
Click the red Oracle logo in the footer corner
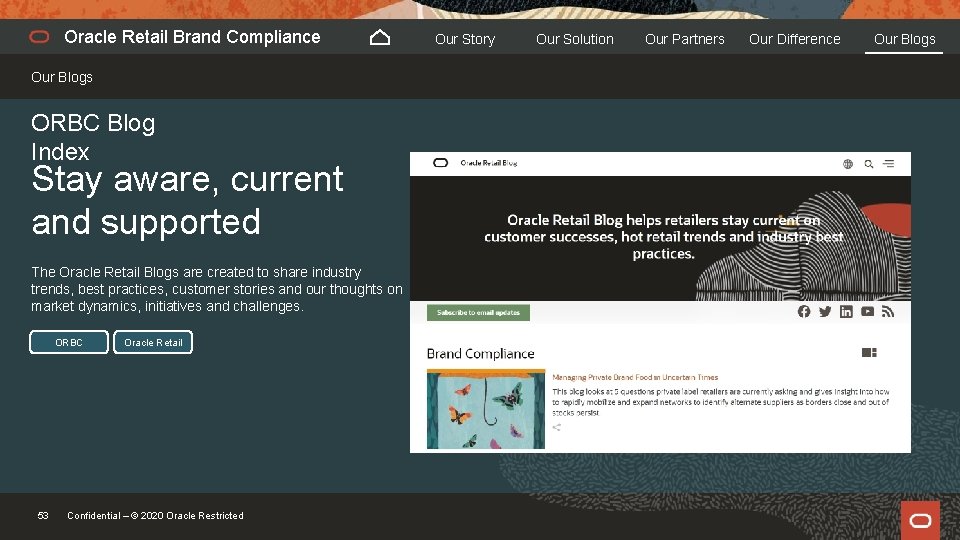click(920, 520)
